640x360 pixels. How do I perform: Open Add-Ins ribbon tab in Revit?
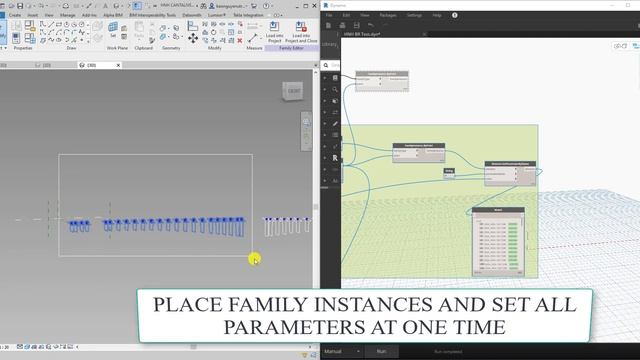(89, 15)
